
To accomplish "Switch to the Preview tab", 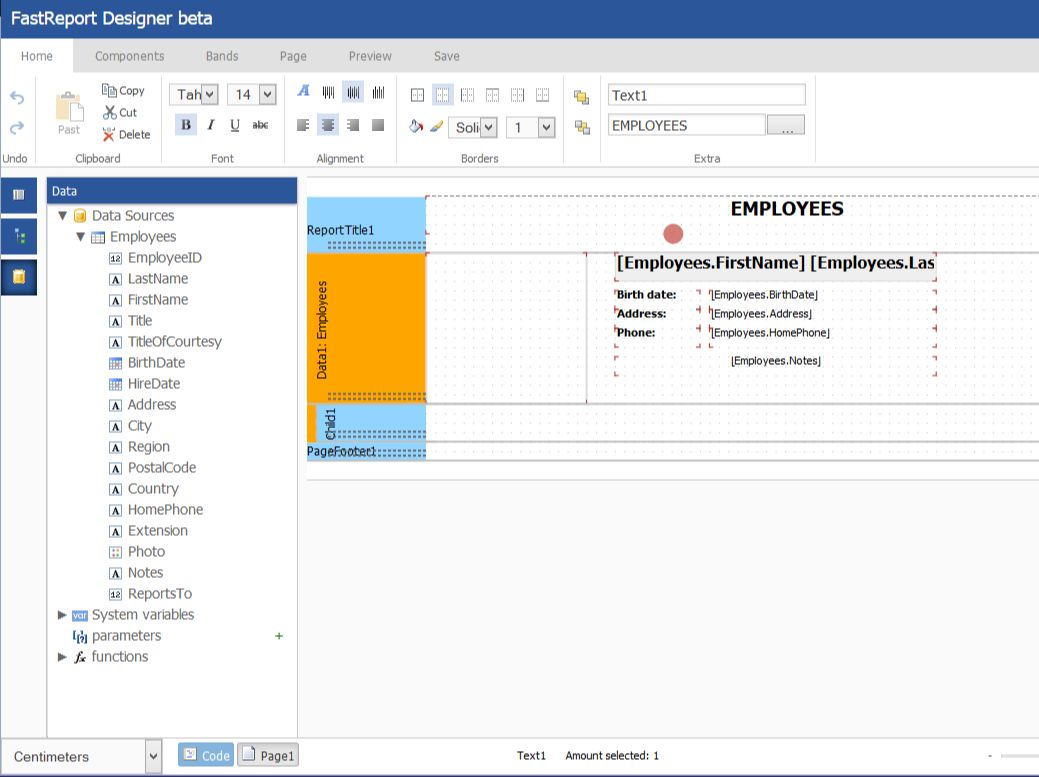I will click(369, 56).
